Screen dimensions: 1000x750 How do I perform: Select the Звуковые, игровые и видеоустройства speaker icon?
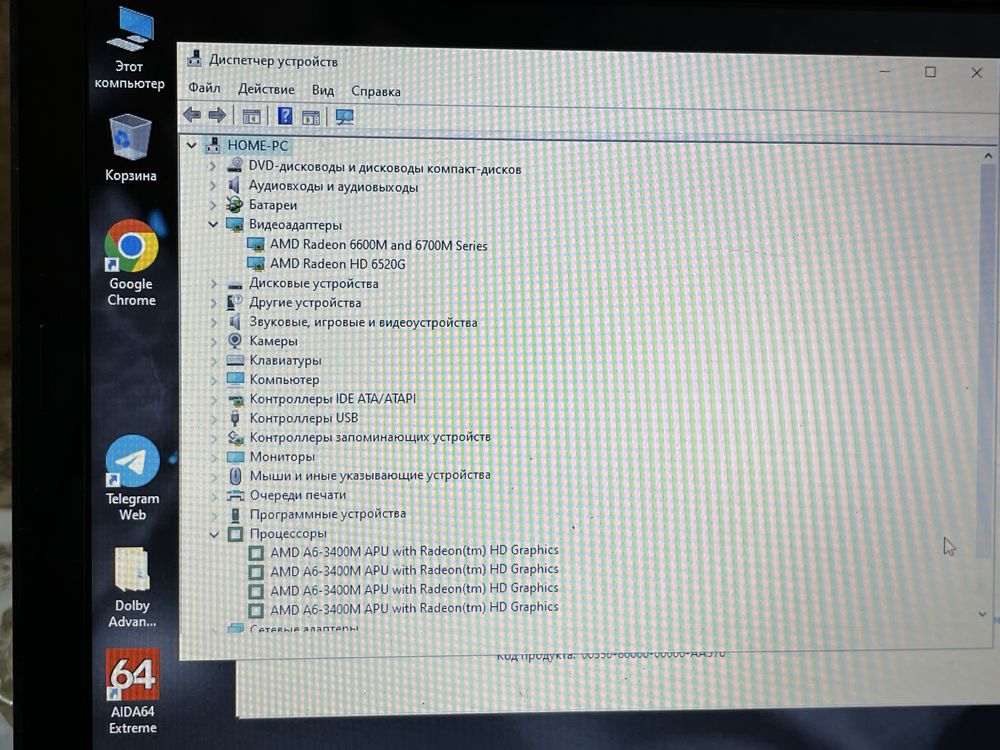(235, 321)
